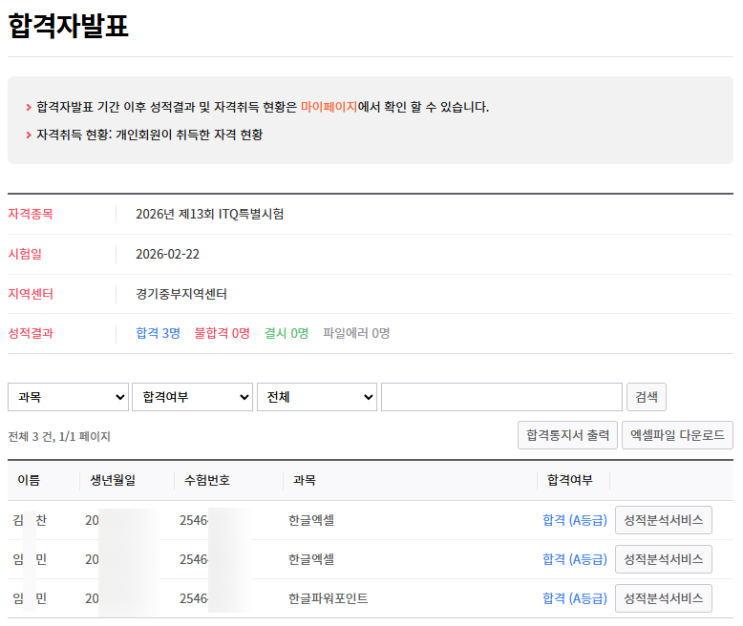Select the green 결시 0명 result count
Image resolution: width=743 pixels, height=626 pixels.
(286, 333)
